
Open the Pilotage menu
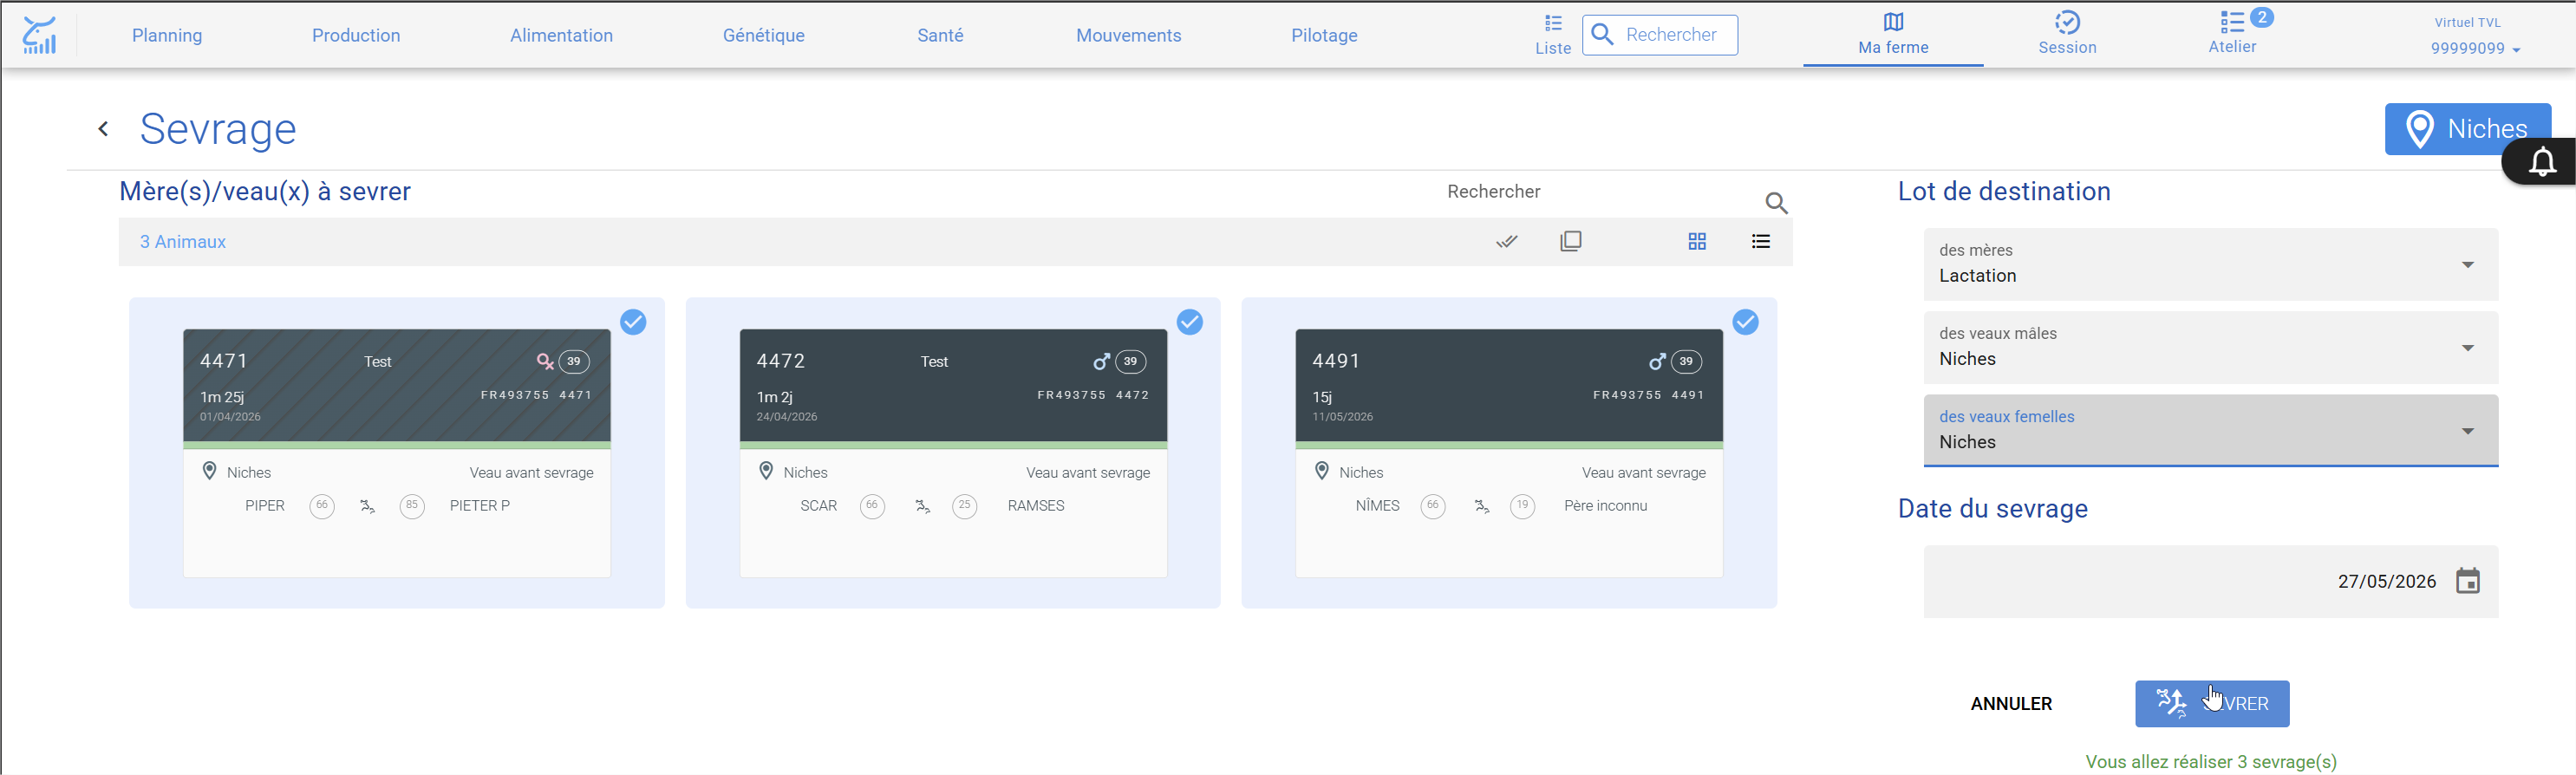click(1324, 35)
